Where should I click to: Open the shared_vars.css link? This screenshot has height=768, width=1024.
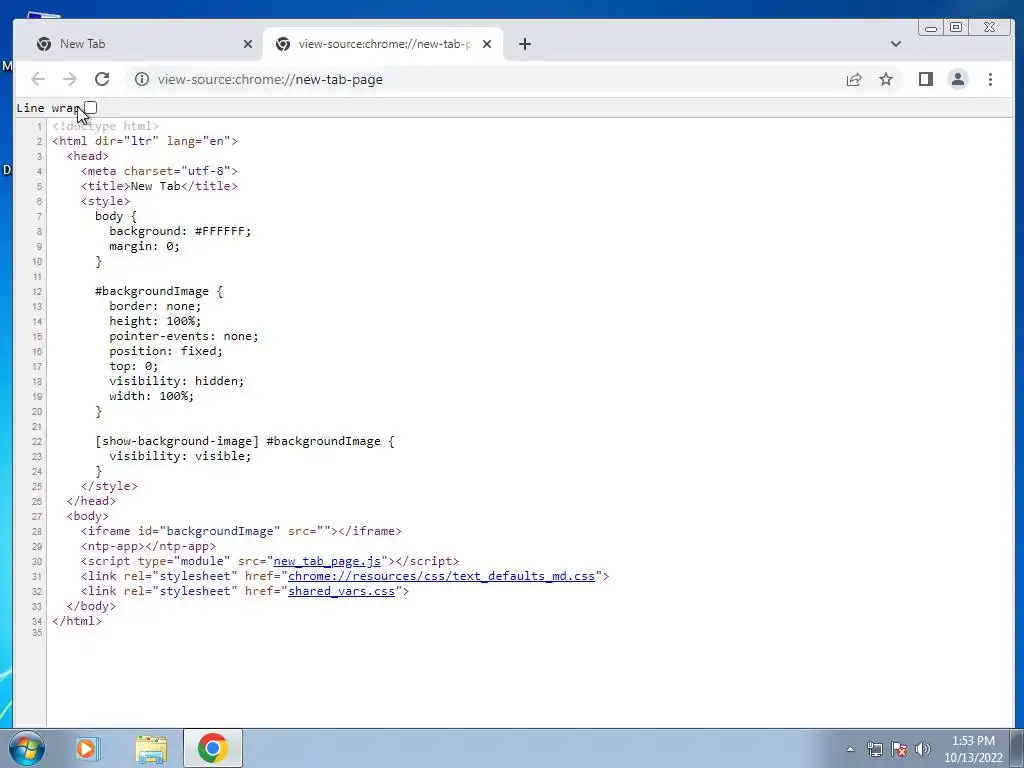(x=342, y=591)
